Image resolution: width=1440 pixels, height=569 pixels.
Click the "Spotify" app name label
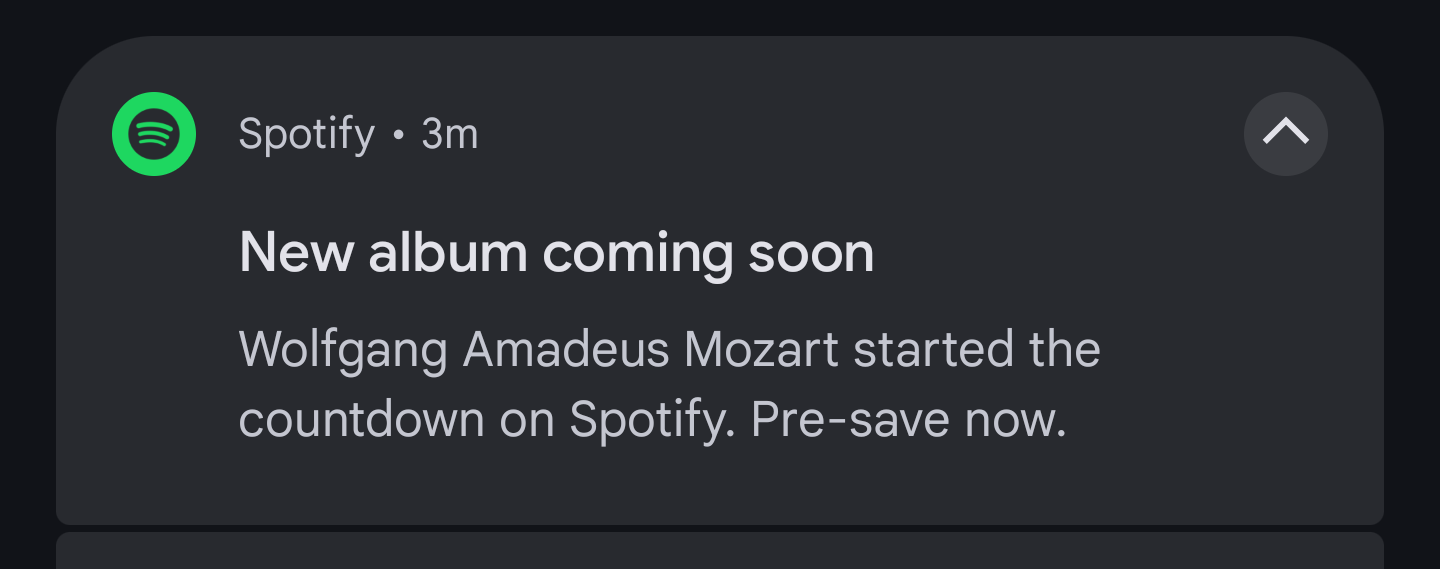[x=306, y=134]
